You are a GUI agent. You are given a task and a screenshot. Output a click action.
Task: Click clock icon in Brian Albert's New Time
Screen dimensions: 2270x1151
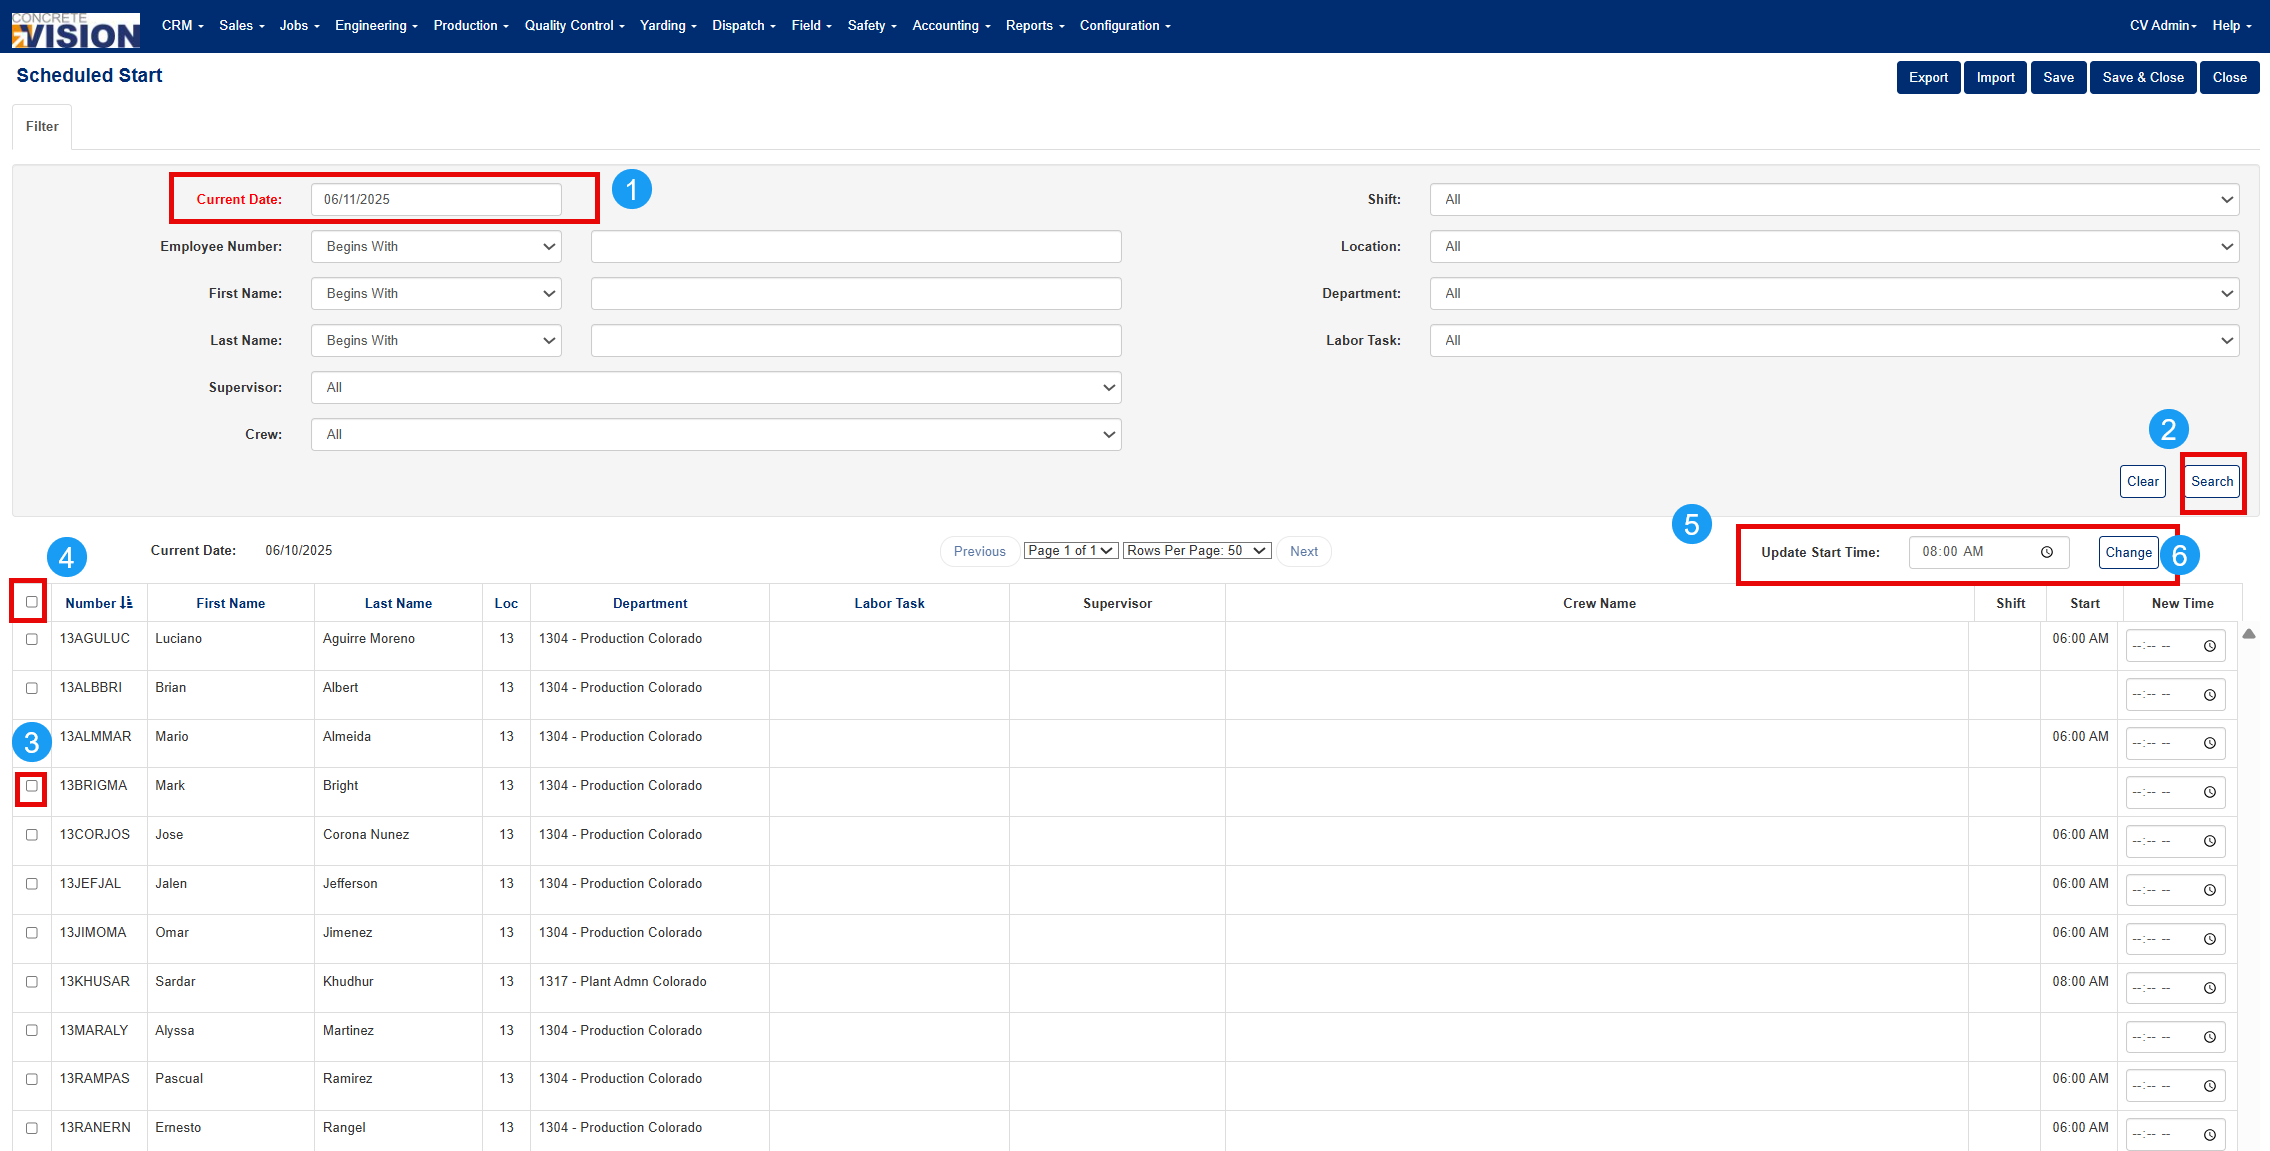(2210, 695)
